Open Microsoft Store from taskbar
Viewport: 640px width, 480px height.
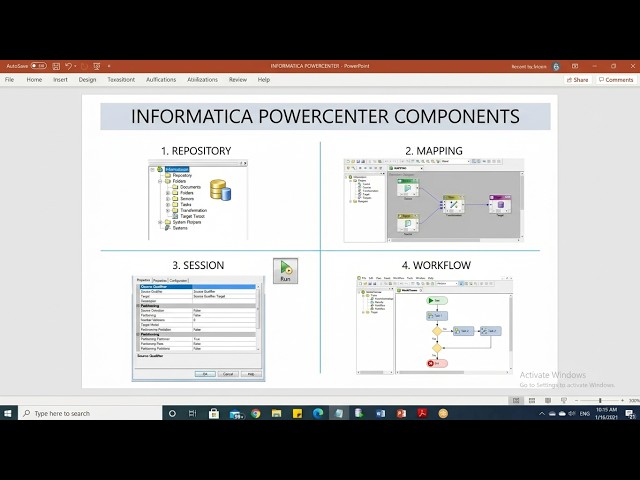click(x=214, y=413)
